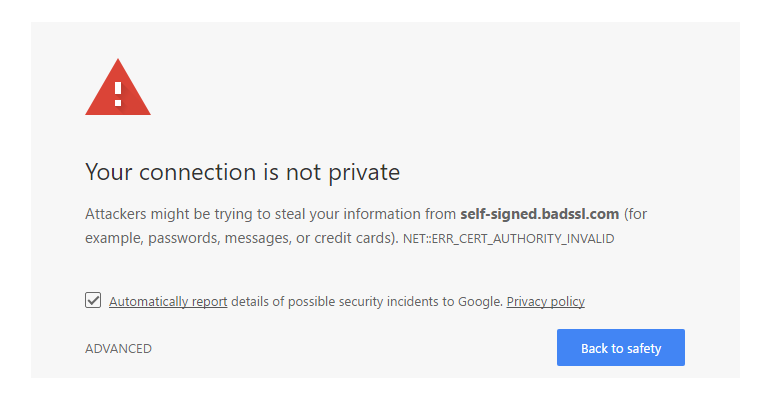Click the word Attackers starting the paragraph
The height and width of the screenshot is (411, 772).
[116, 214]
